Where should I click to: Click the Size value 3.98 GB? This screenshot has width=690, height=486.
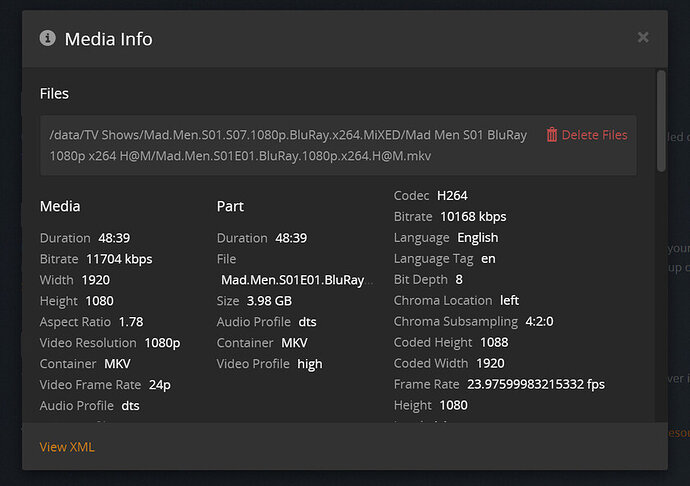(x=269, y=301)
